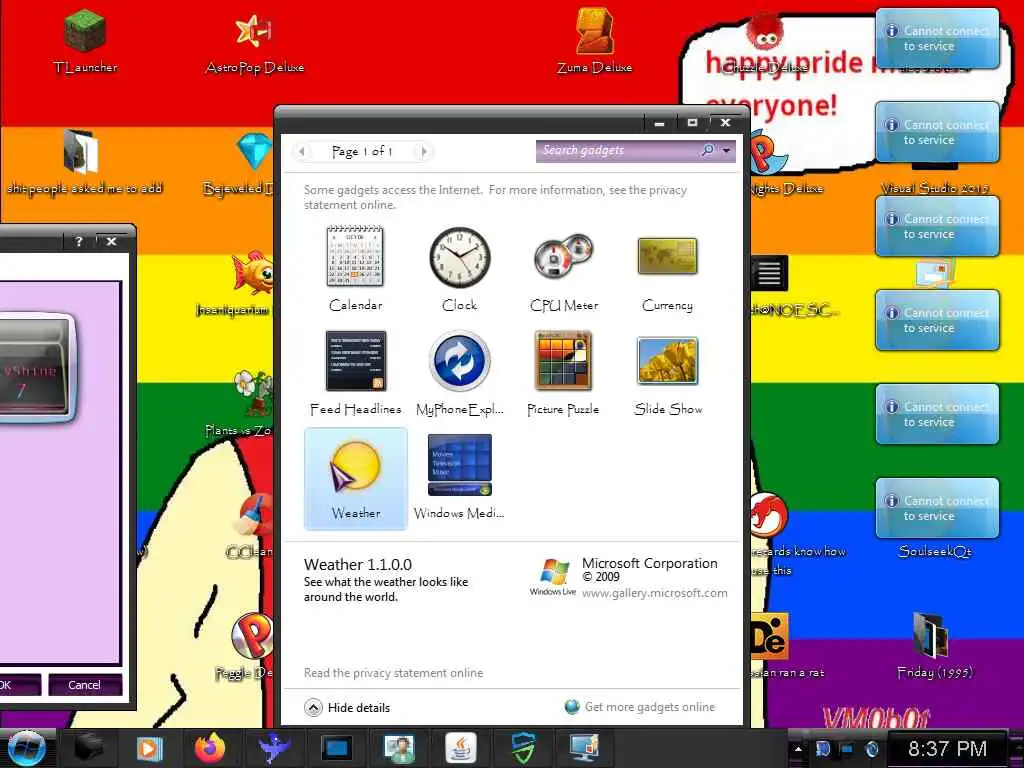
Task: Click the search magnifier icon in gadgets
Action: pos(707,150)
